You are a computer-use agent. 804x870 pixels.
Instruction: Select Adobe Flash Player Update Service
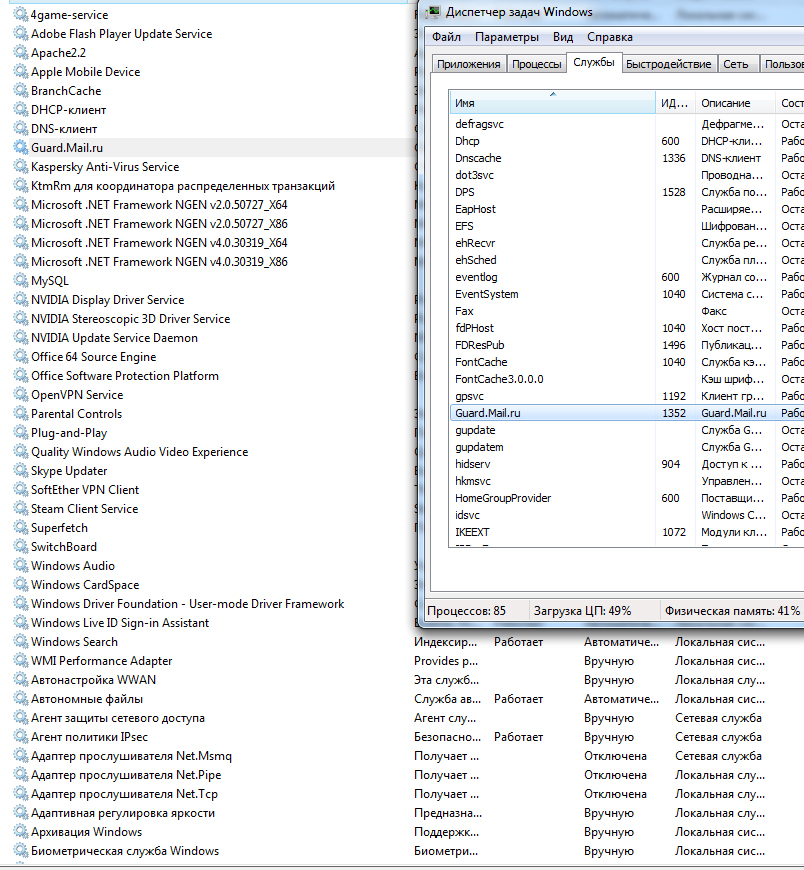(122, 34)
